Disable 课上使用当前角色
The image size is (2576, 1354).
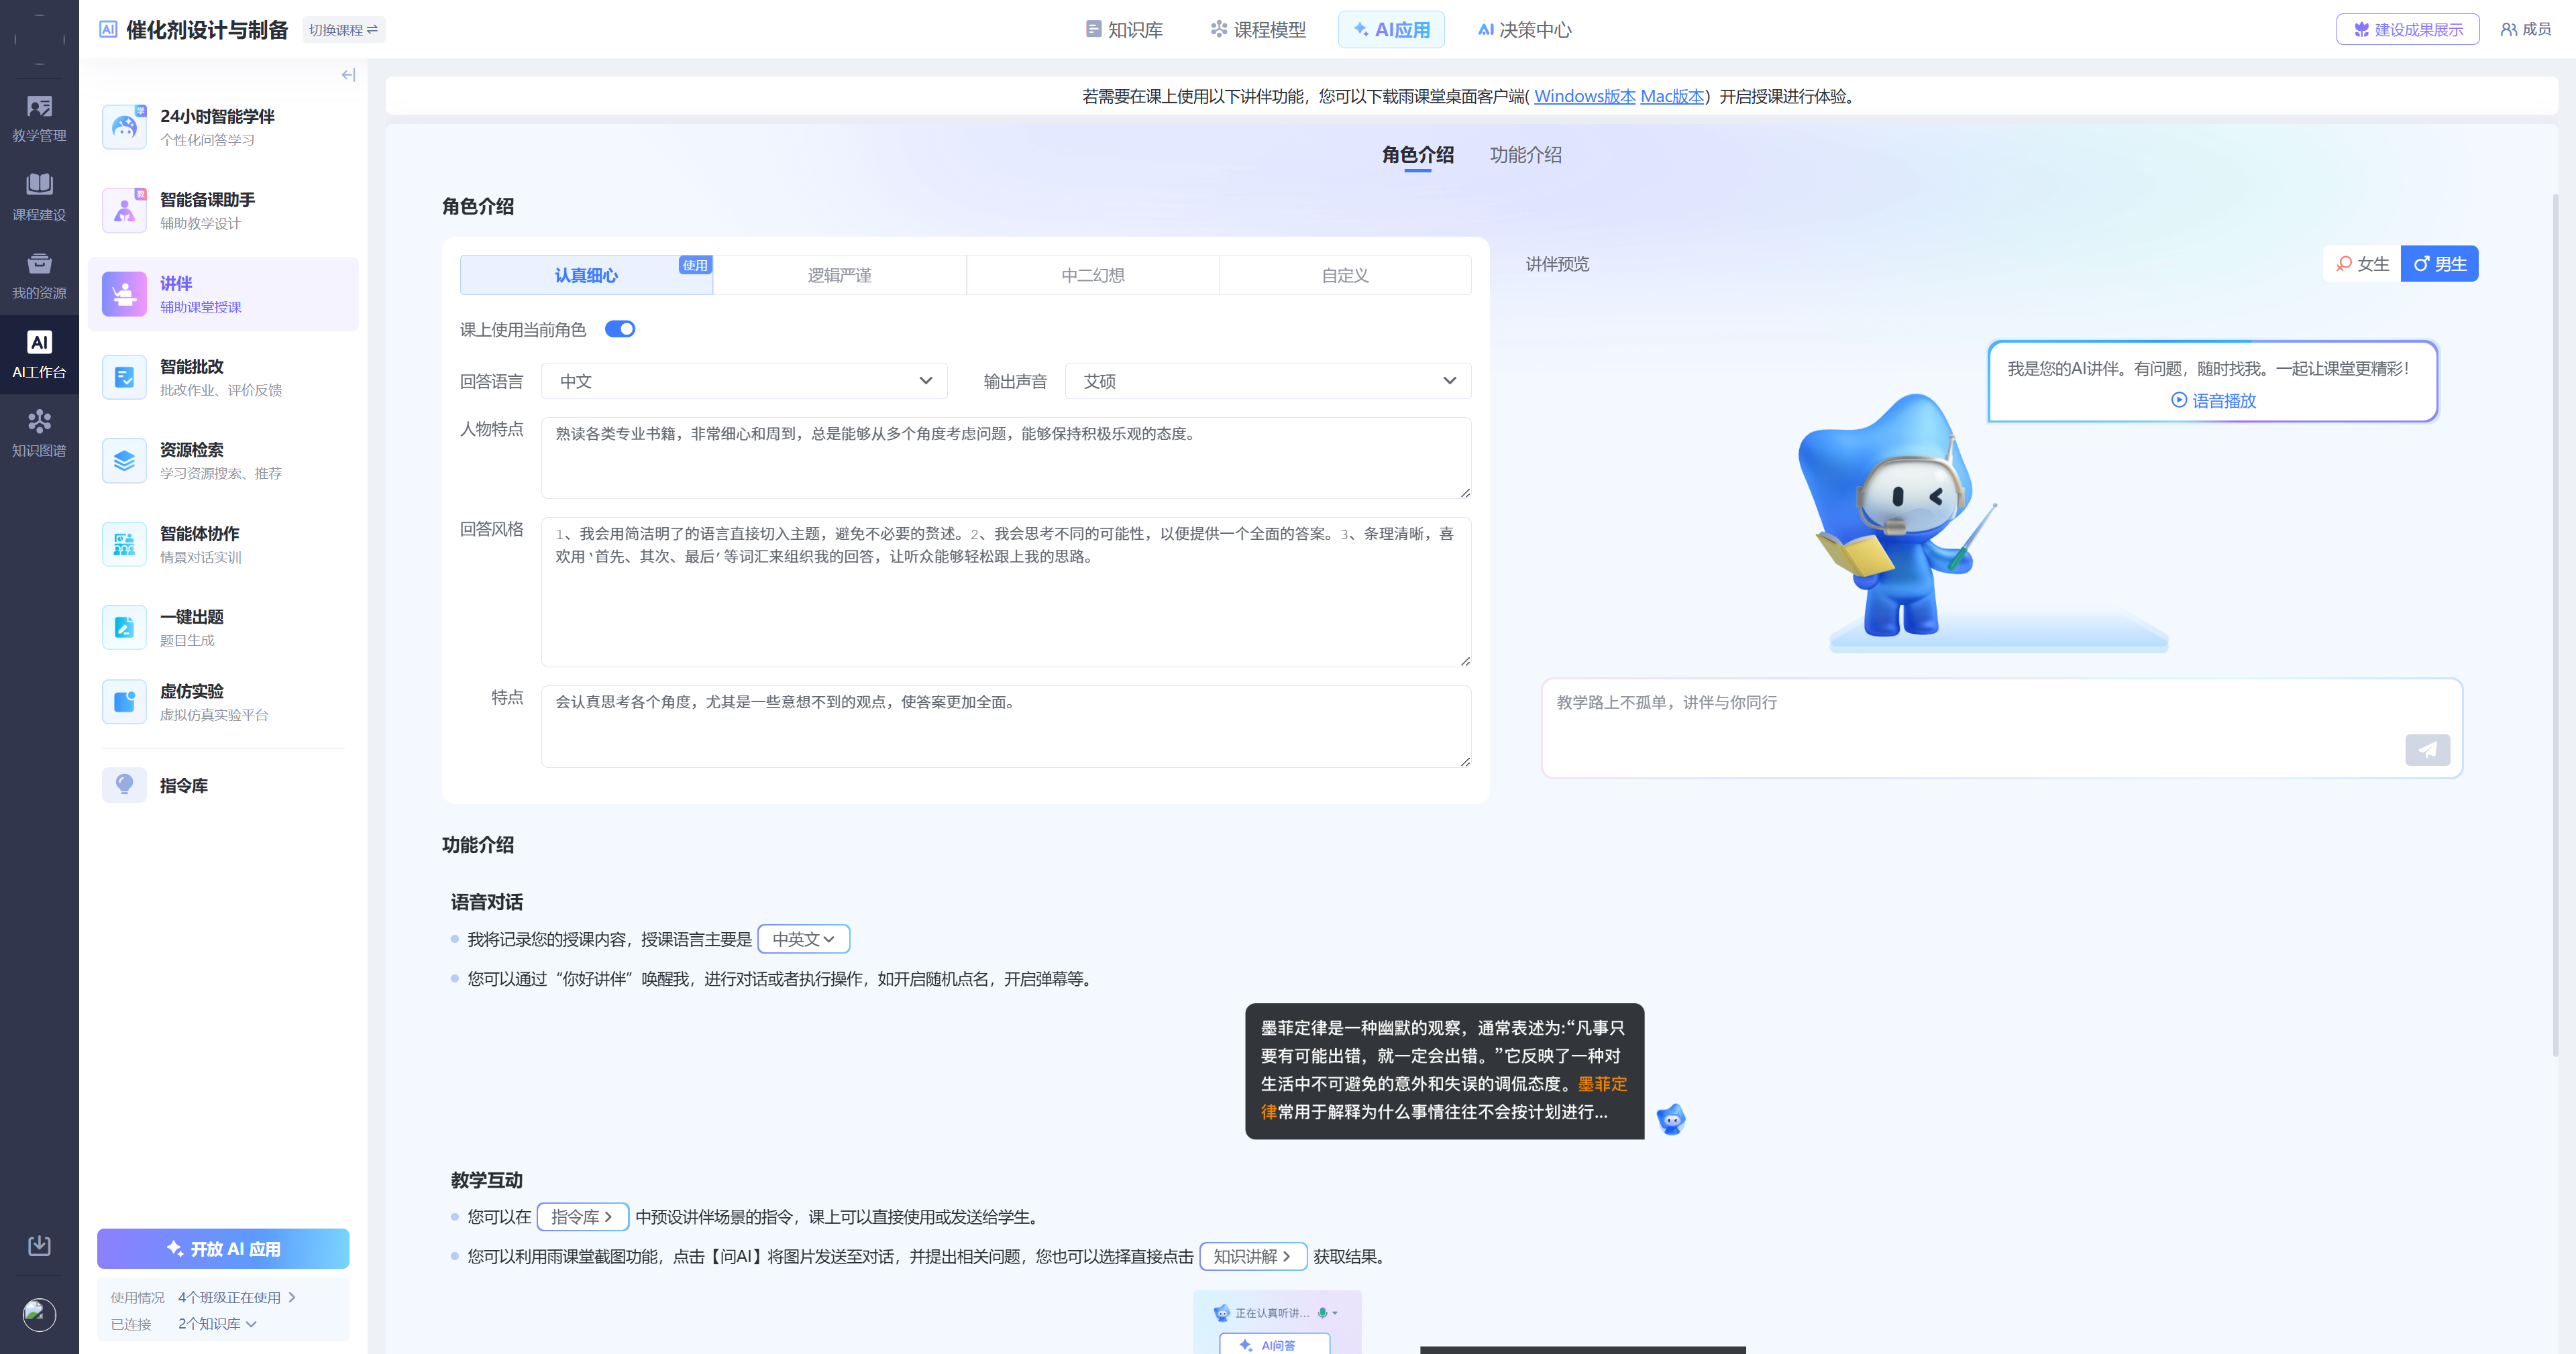(x=619, y=328)
